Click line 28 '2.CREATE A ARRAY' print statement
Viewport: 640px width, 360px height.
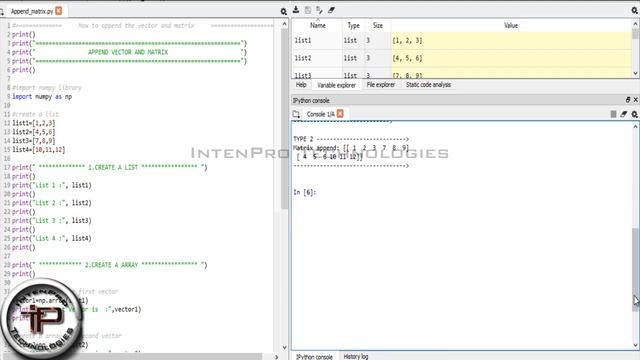pos(109,265)
